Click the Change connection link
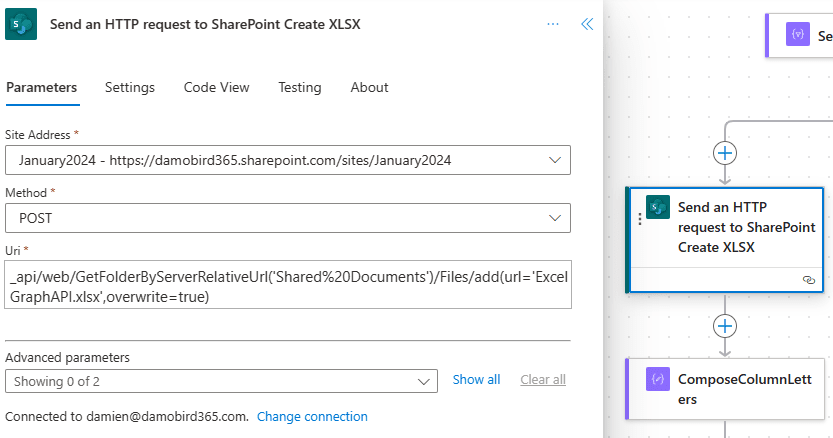This screenshot has width=833, height=438. point(312,416)
